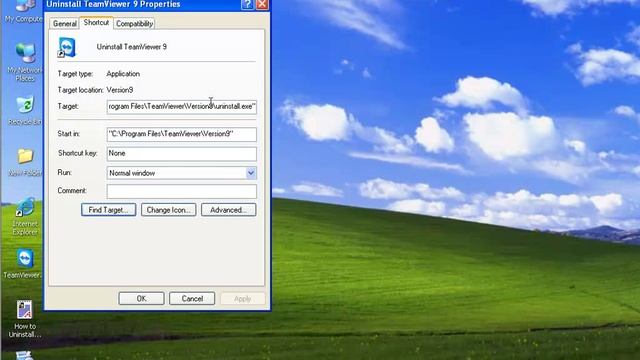Switch to the General tab

click(64, 24)
